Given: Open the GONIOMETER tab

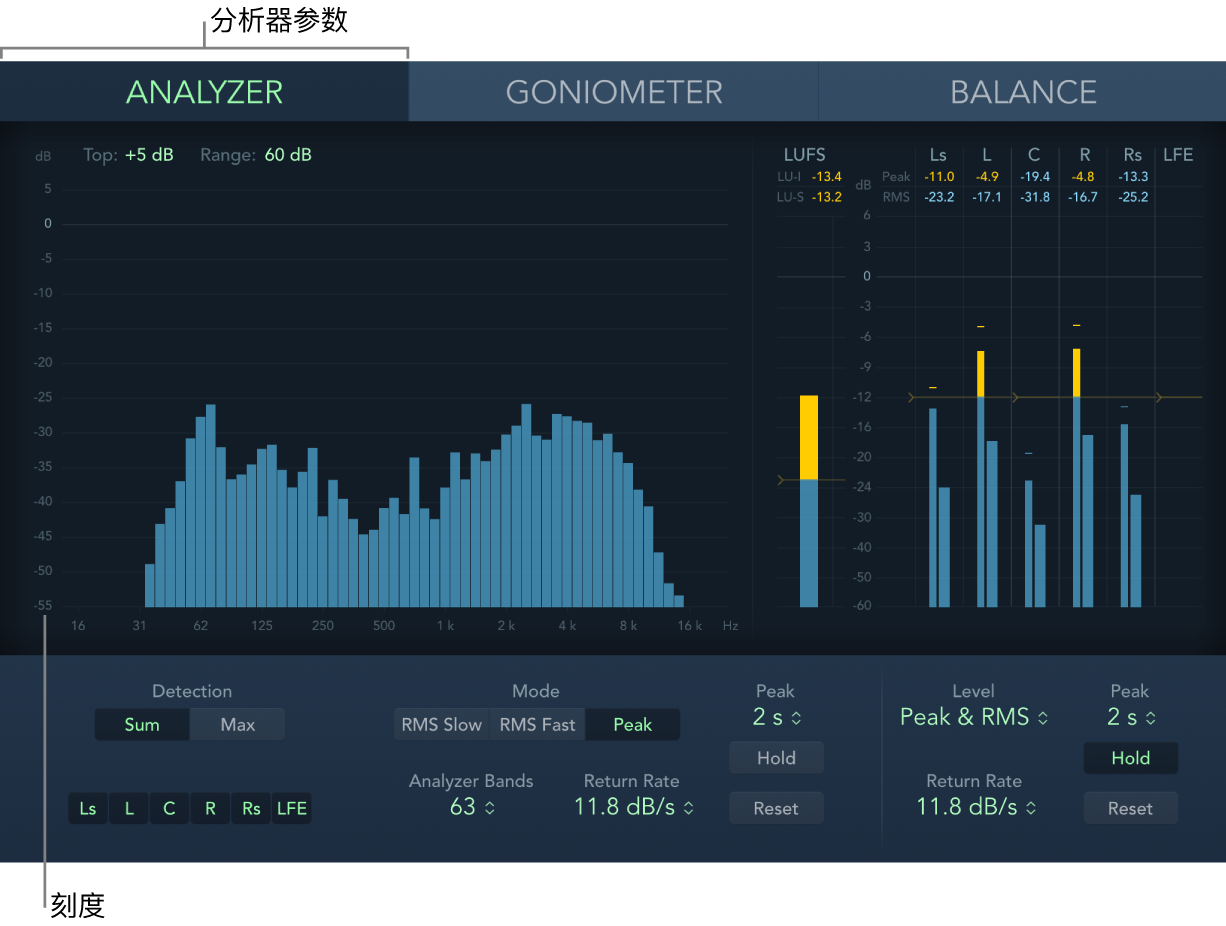Looking at the screenshot, I should coord(614,92).
